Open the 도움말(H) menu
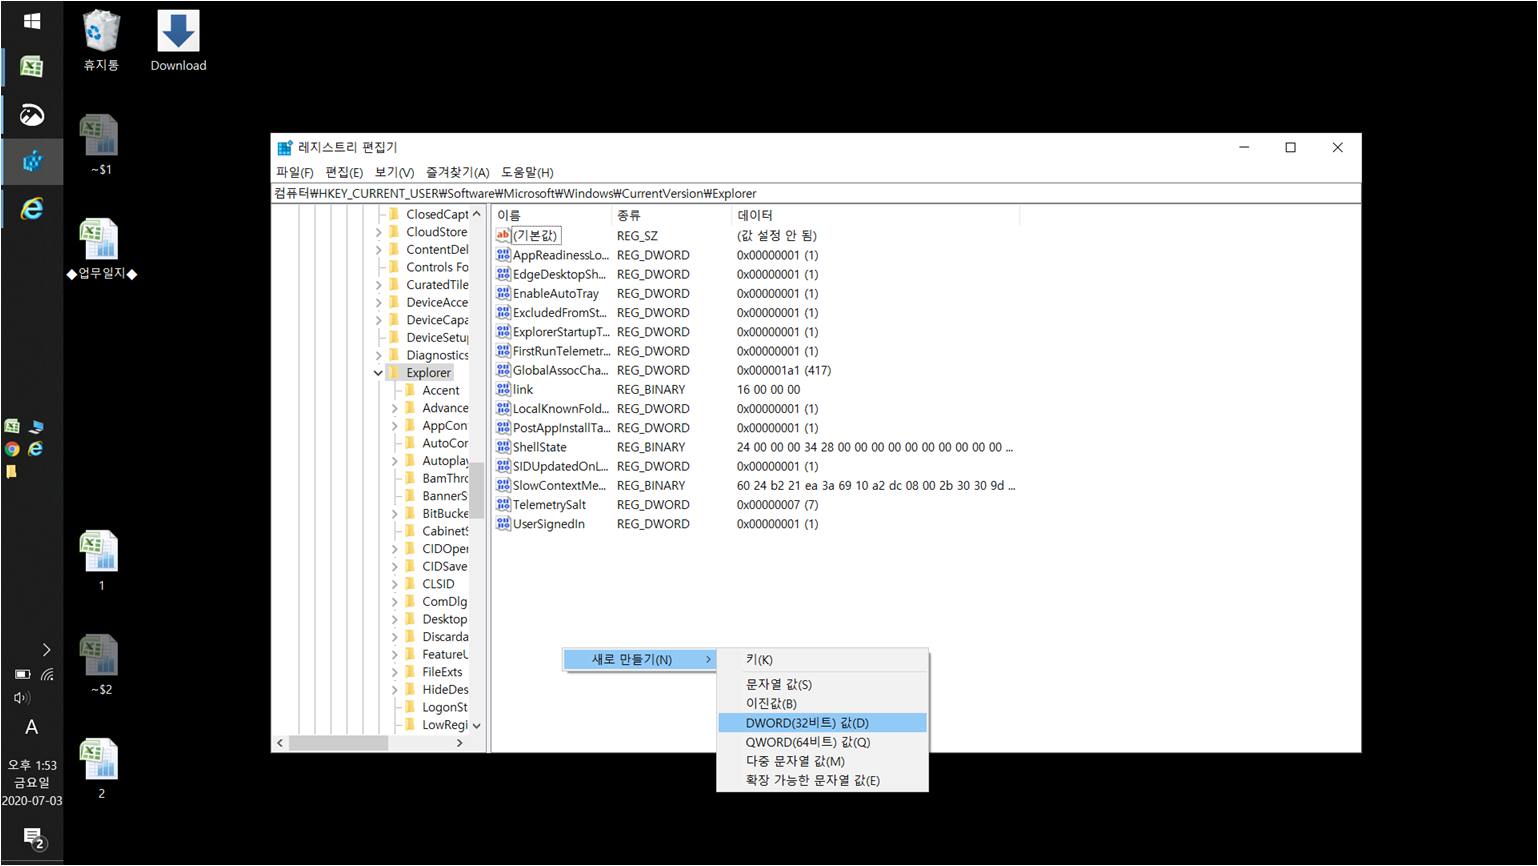The image size is (1538, 866). 527,172
